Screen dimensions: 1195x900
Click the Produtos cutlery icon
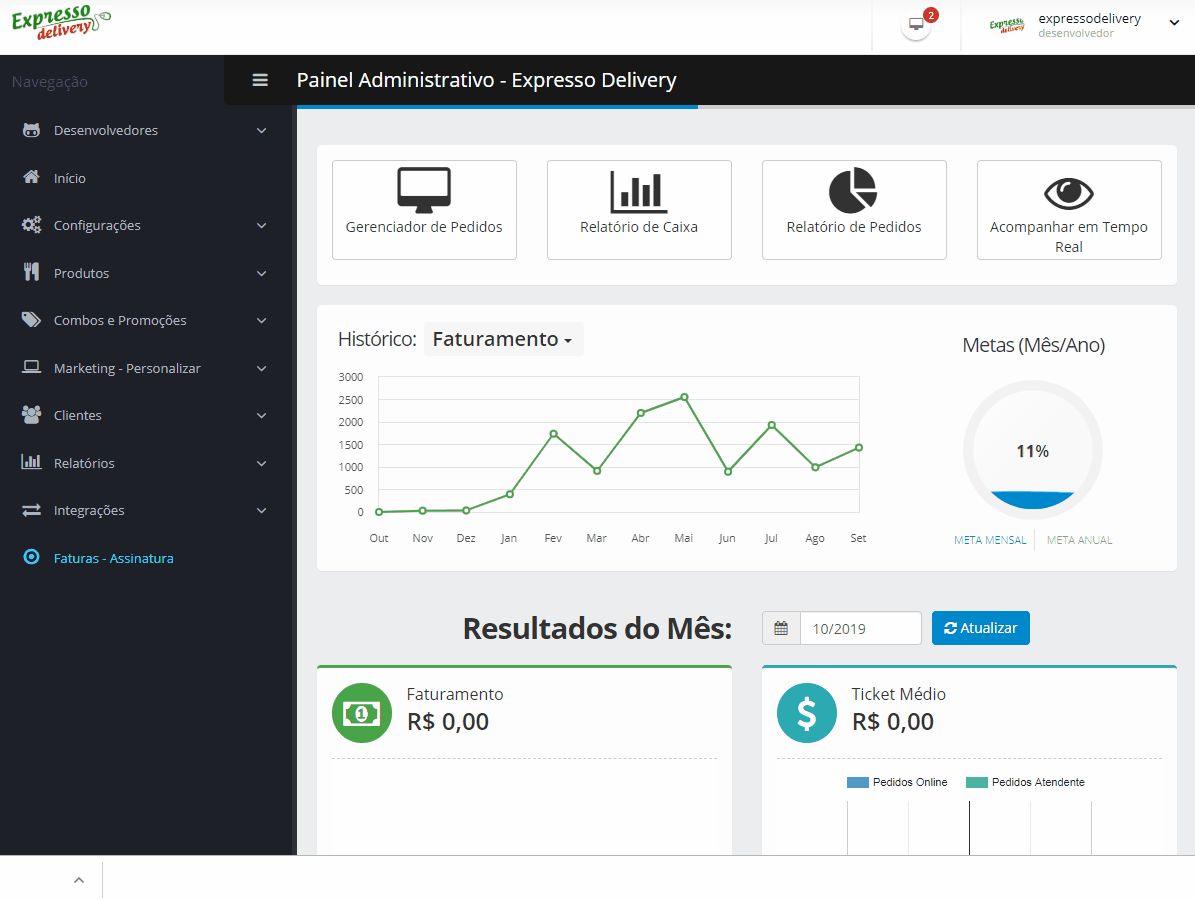point(31,272)
